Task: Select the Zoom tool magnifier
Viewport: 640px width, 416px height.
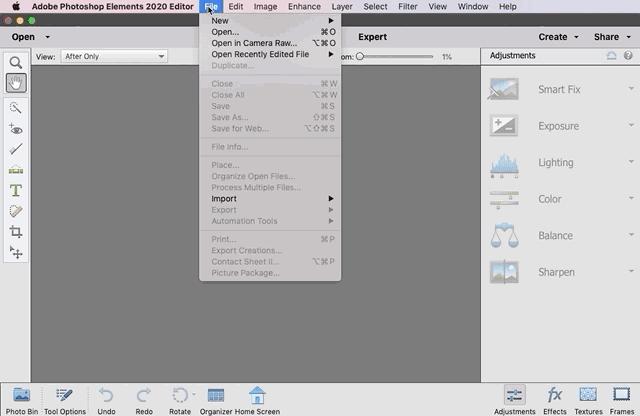Action: pos(16,62)
